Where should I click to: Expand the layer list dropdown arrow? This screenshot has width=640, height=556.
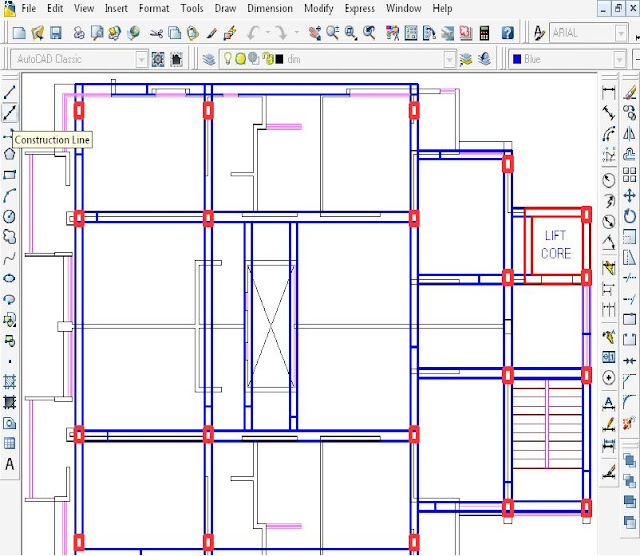coord(449,60)
